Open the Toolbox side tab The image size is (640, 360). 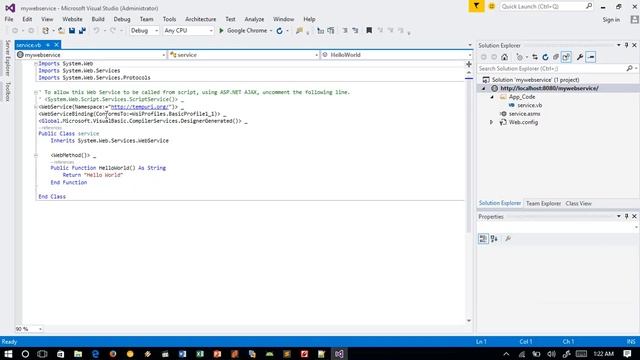7,91
